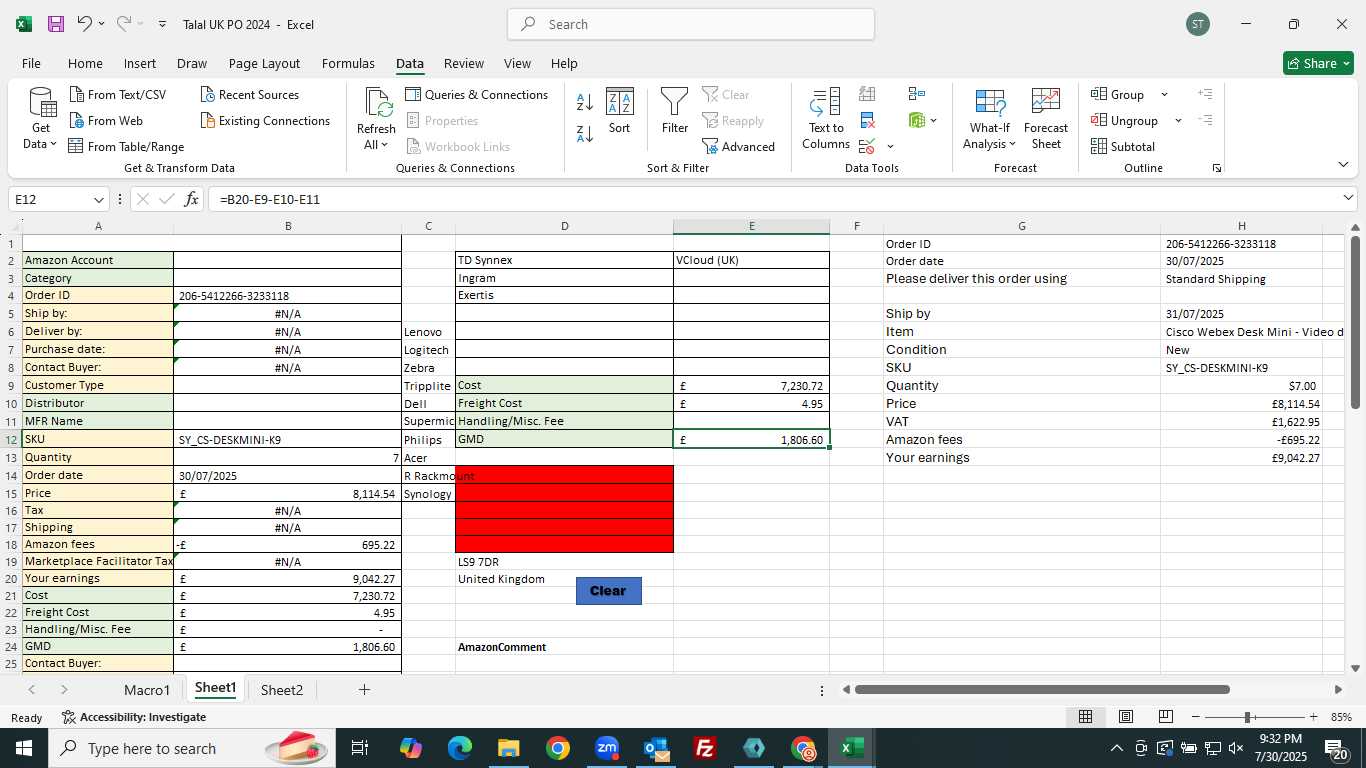Sort descending Z to A
Viewport: 1366px width, 768px height.
[x=585, y=133]
